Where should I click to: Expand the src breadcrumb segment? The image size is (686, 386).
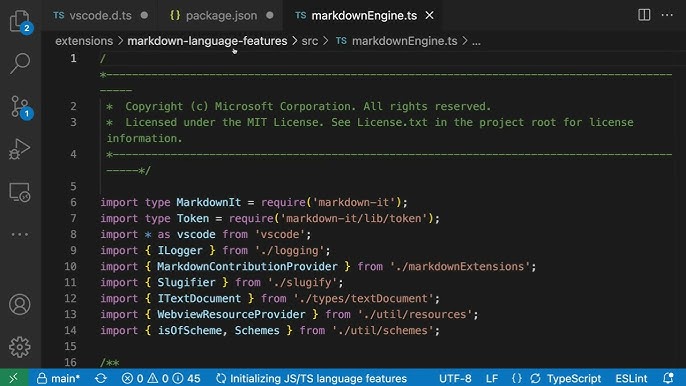coord(310,41)
